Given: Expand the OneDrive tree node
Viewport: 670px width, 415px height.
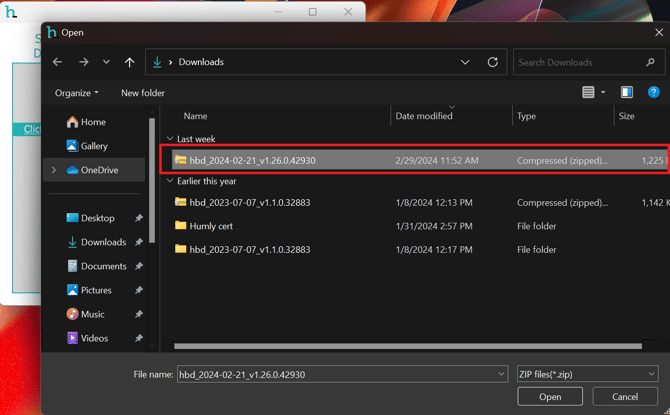Looking at the screenshot, I should tap(54, 170).
